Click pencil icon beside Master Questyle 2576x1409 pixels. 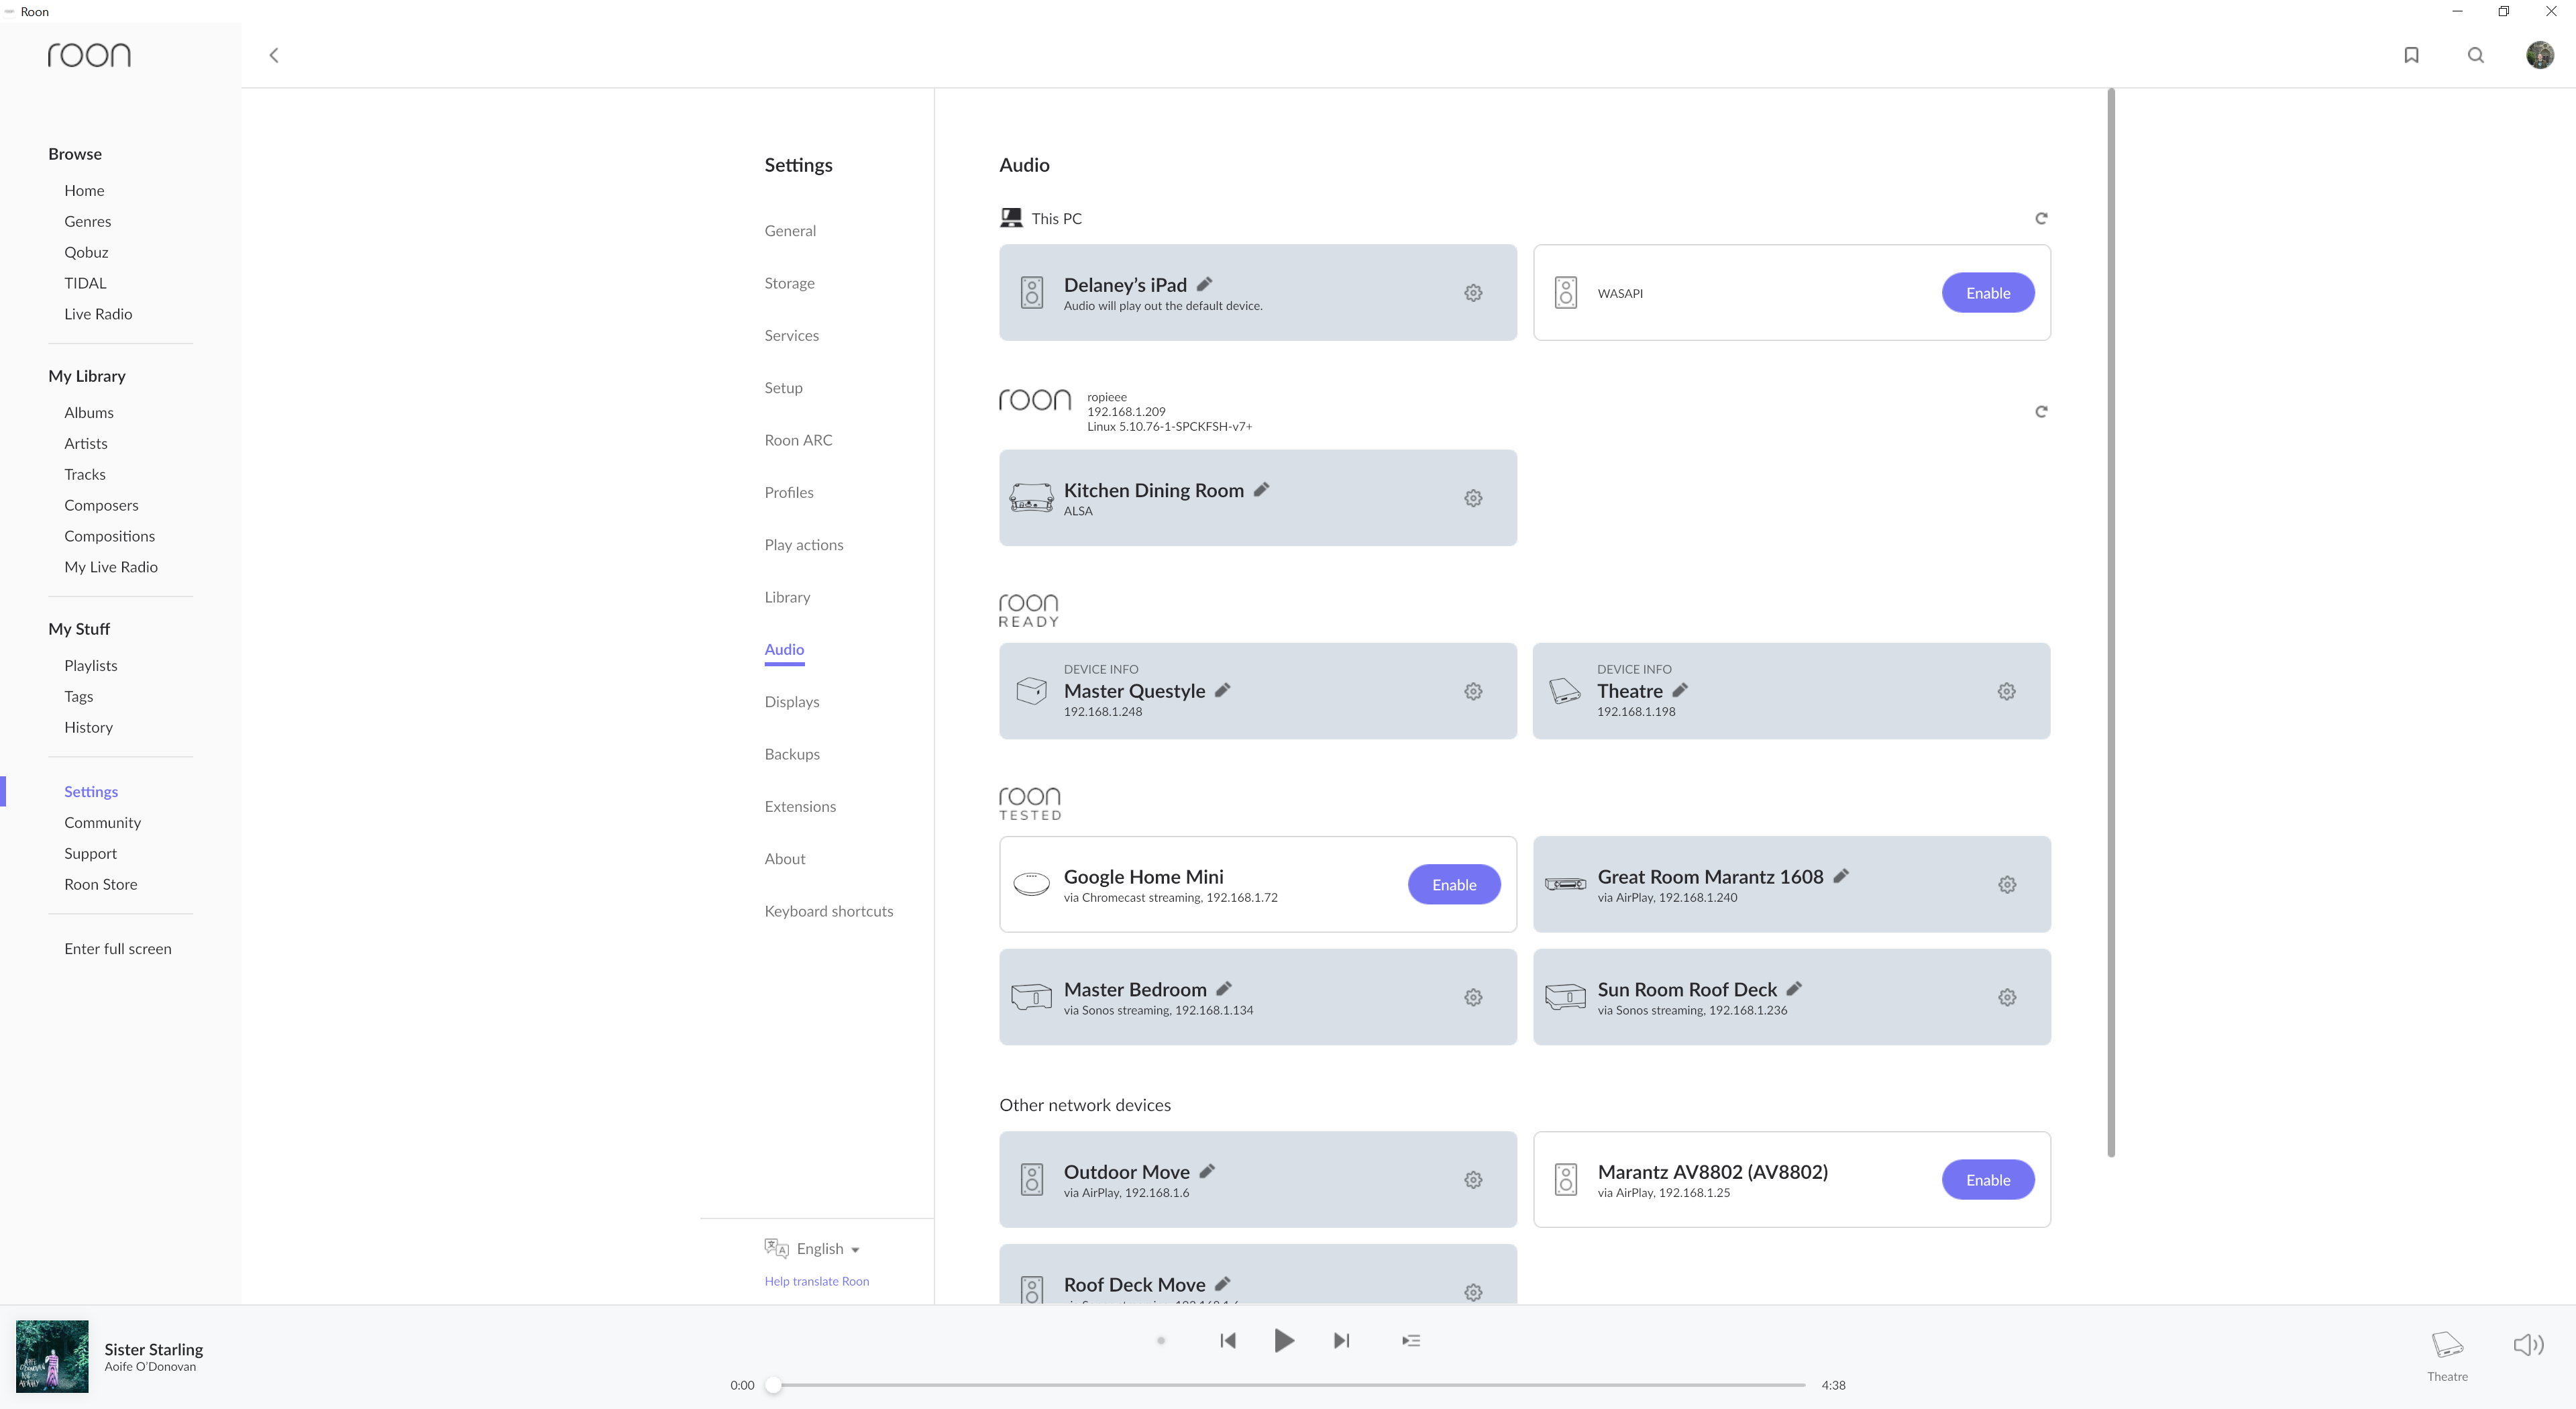tap(1223, 690)
